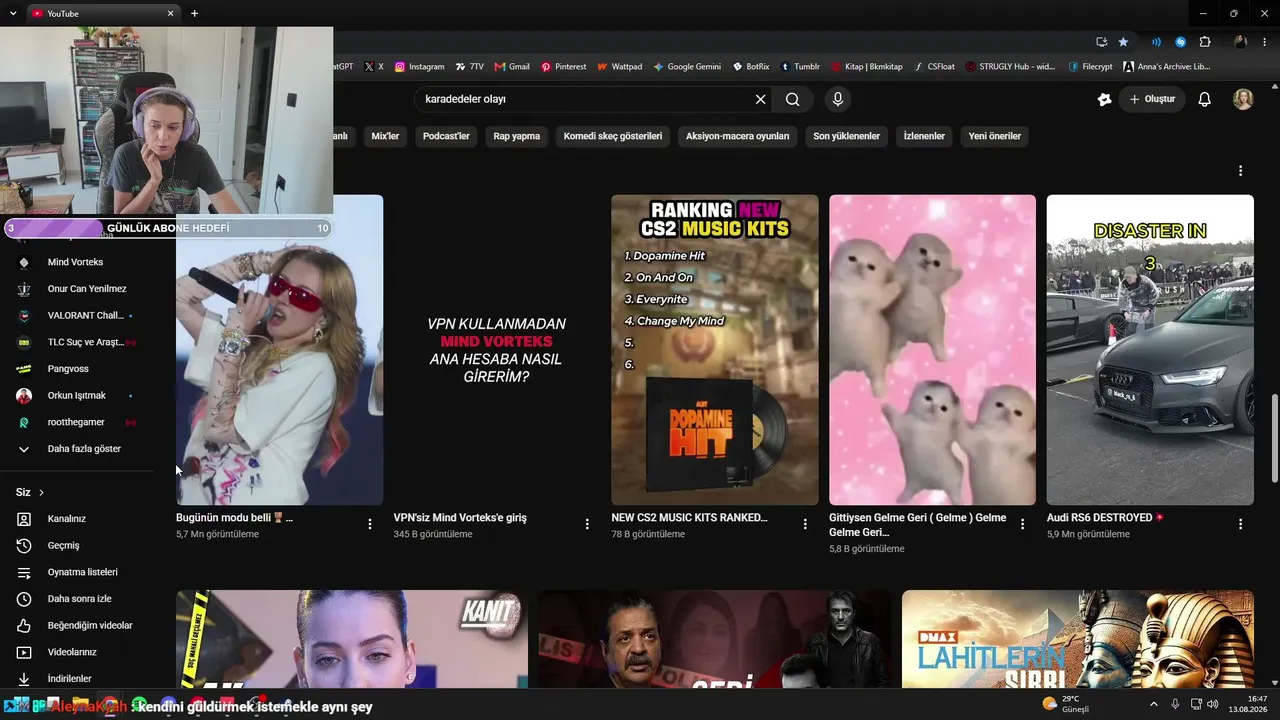The width and height of the screenshot is (1280, 720).
Task: Open the Wattpad bookmark
Action: coord(619,67)
